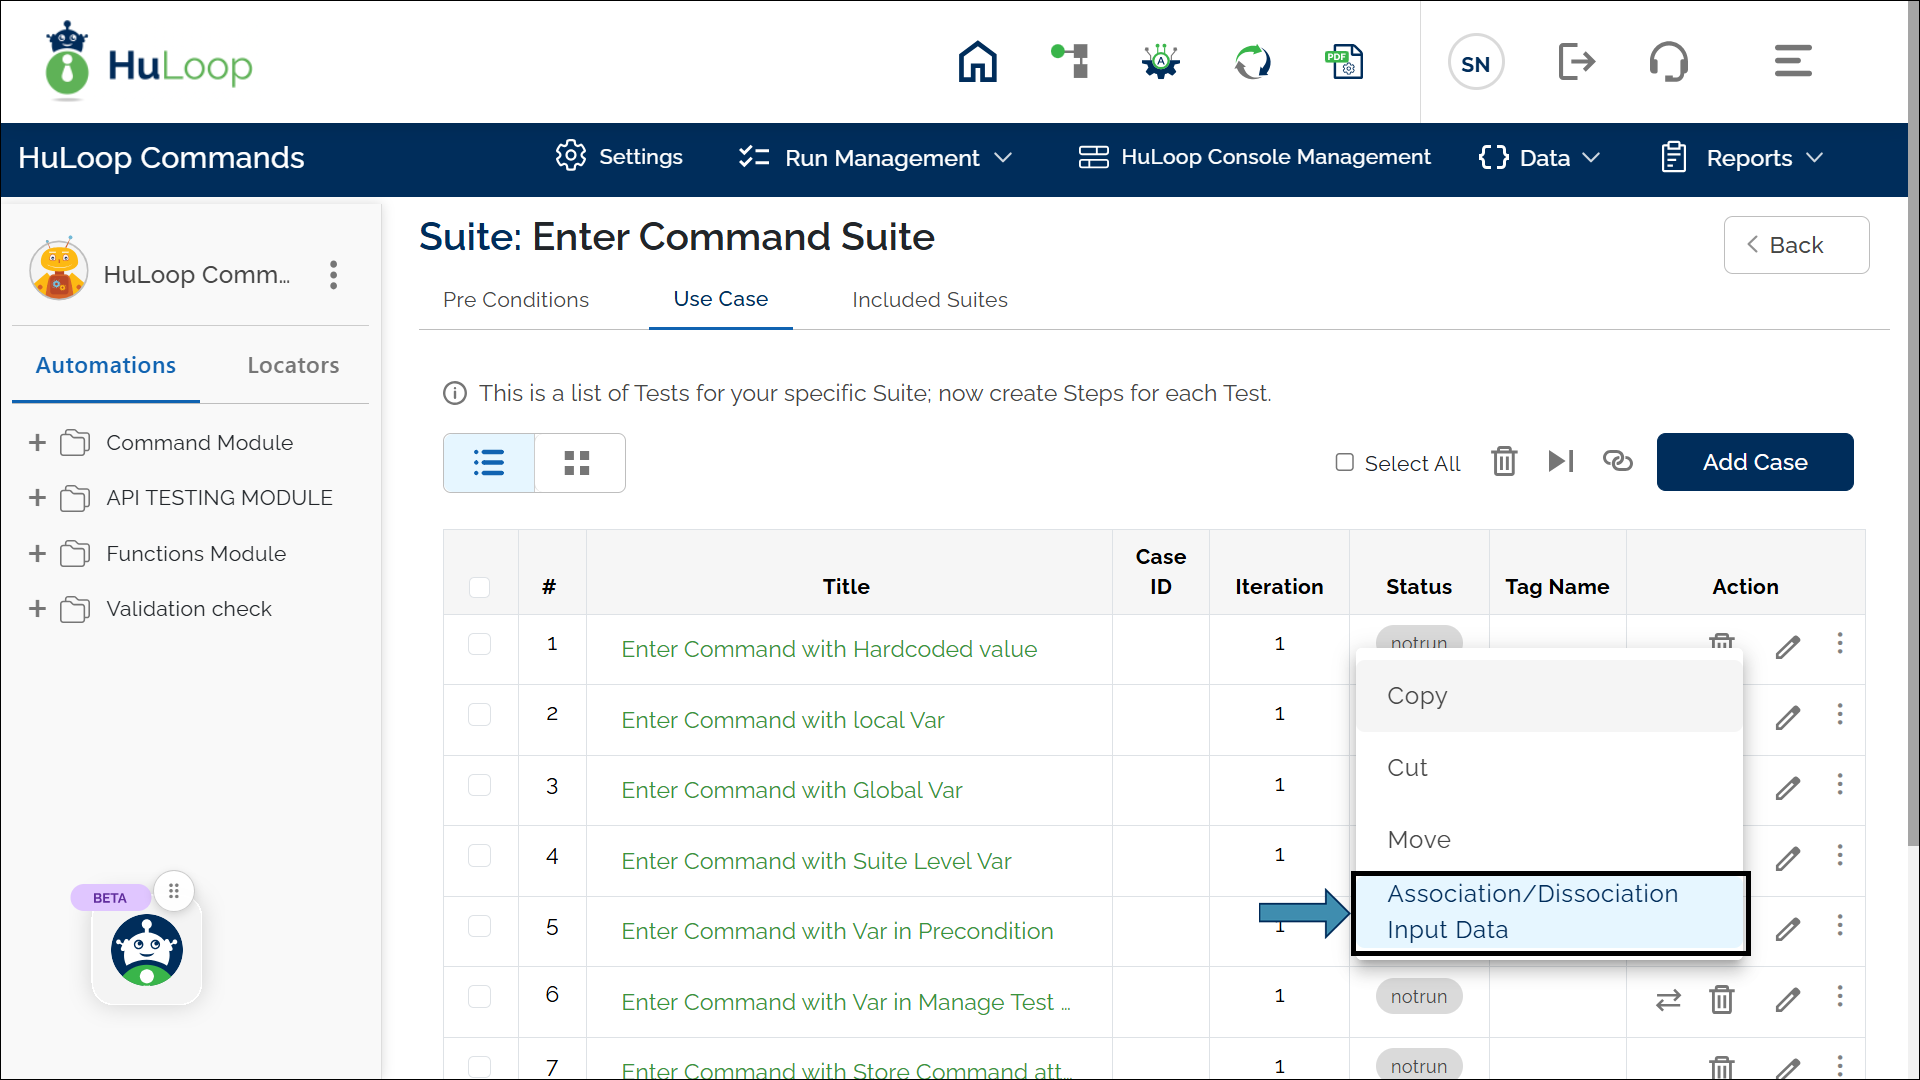
Task: Switch to grid view layout
Action: [x=578, y=463]
